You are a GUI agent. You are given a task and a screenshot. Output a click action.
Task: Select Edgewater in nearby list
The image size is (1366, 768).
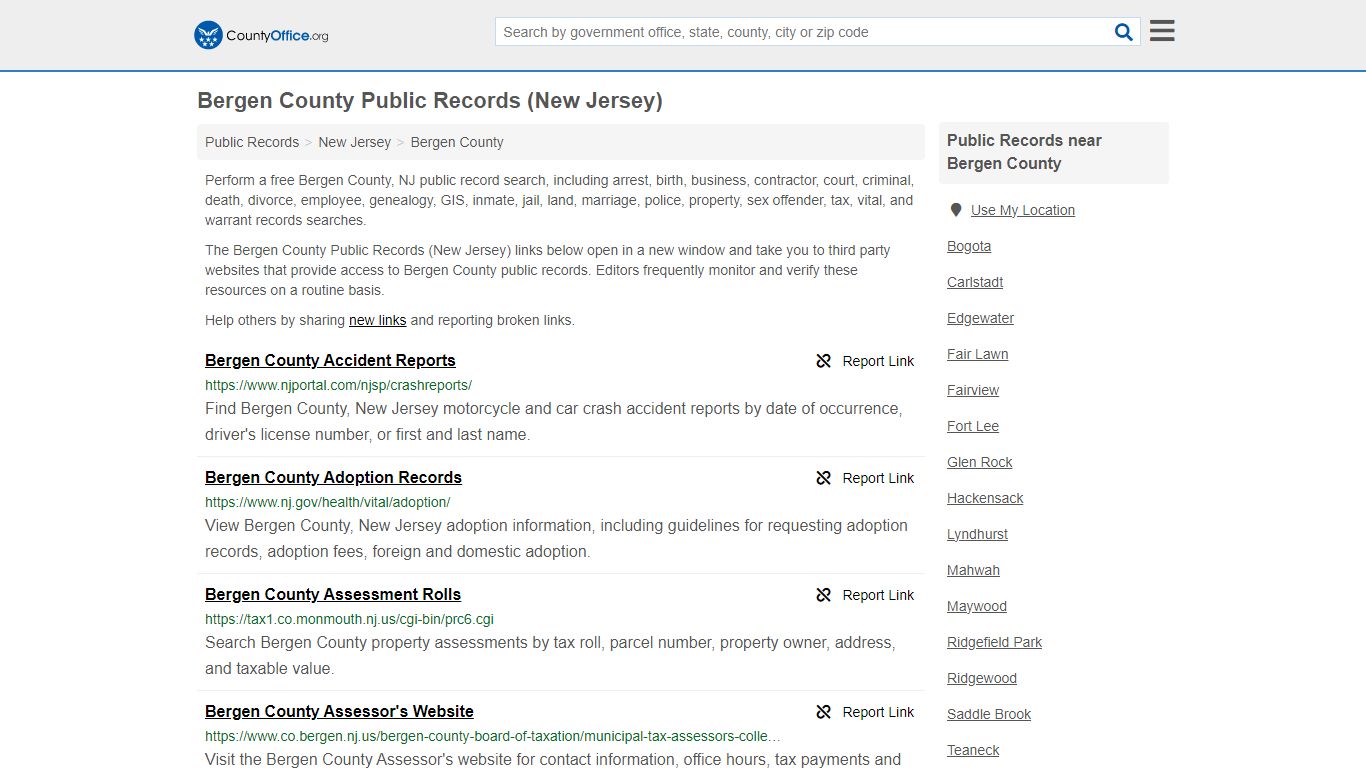pos(980,318)
